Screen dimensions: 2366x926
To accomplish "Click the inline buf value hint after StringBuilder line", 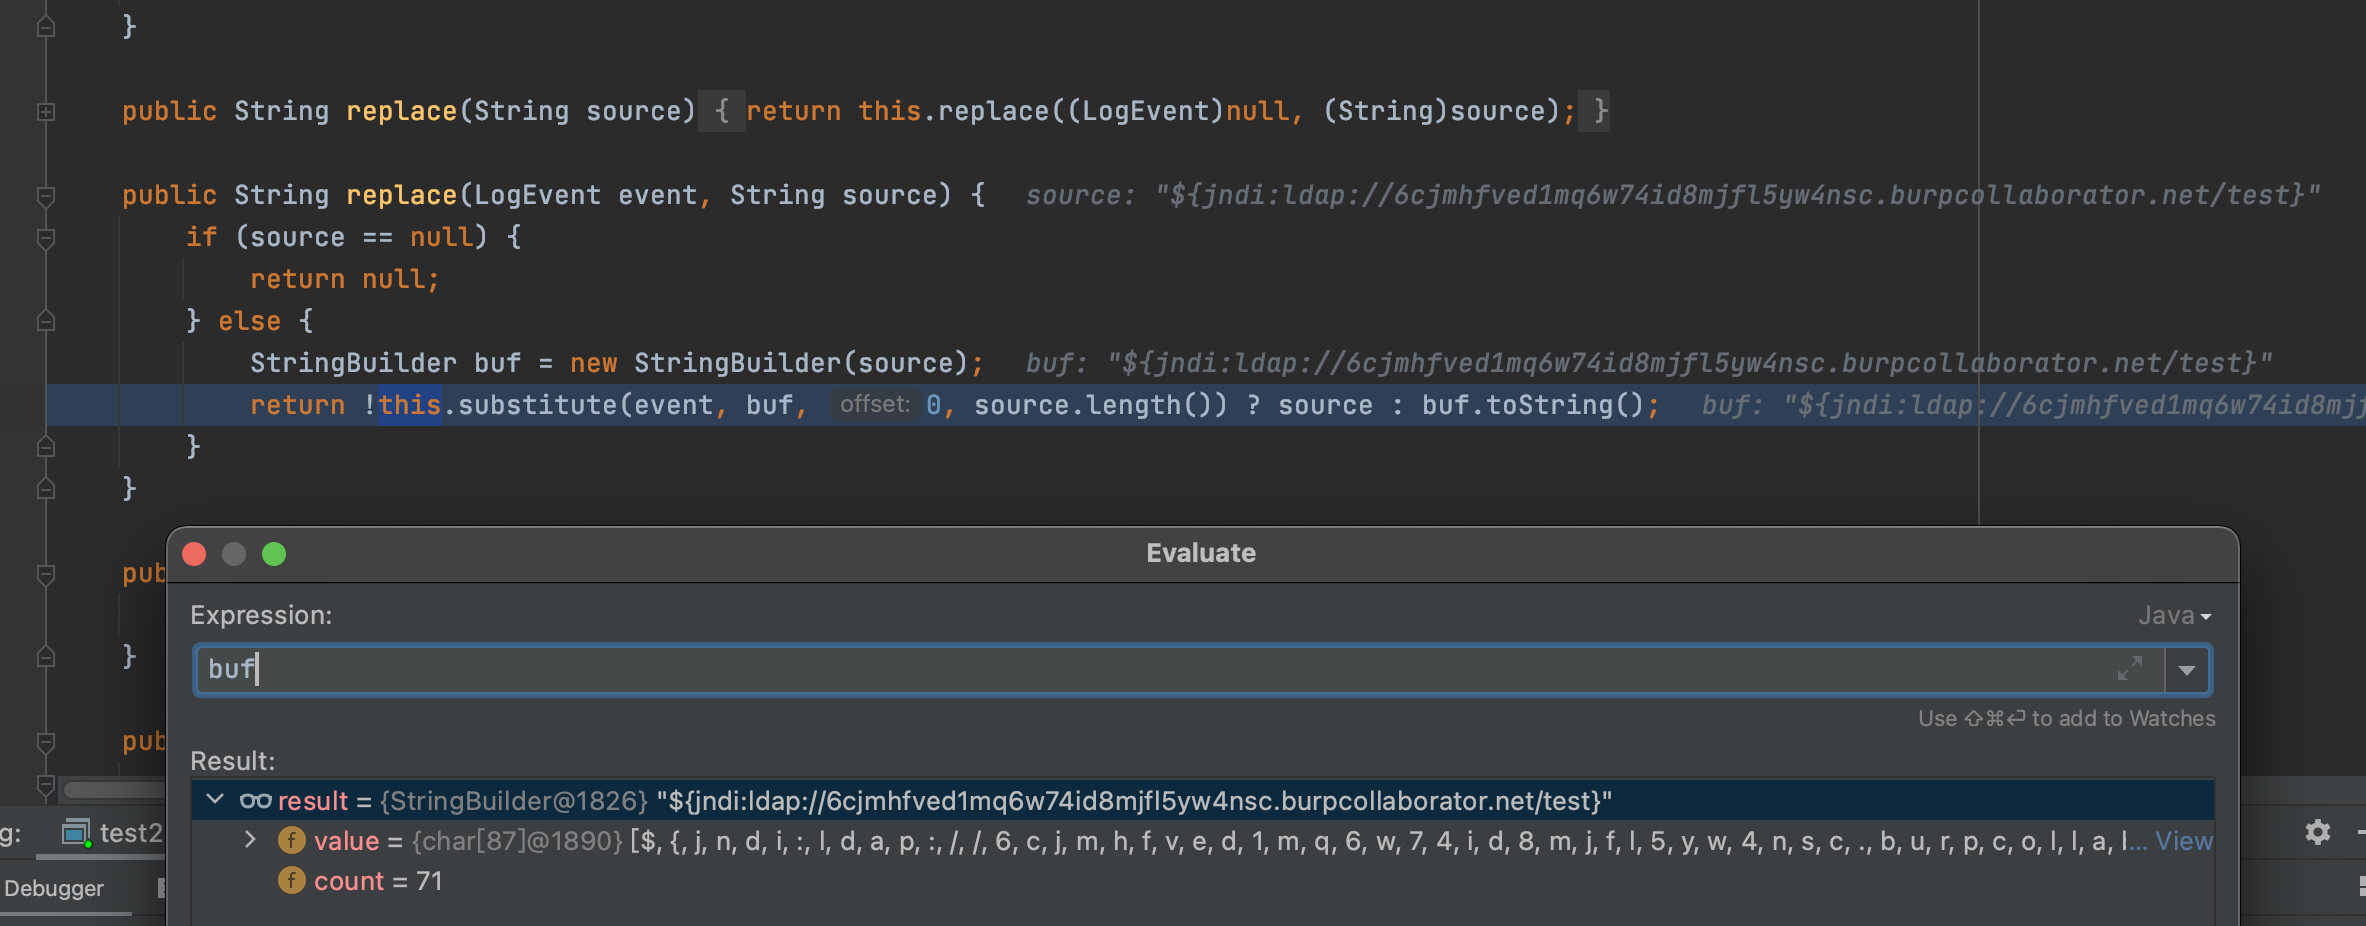I will pyautogui.click(x=1649, y=363).
